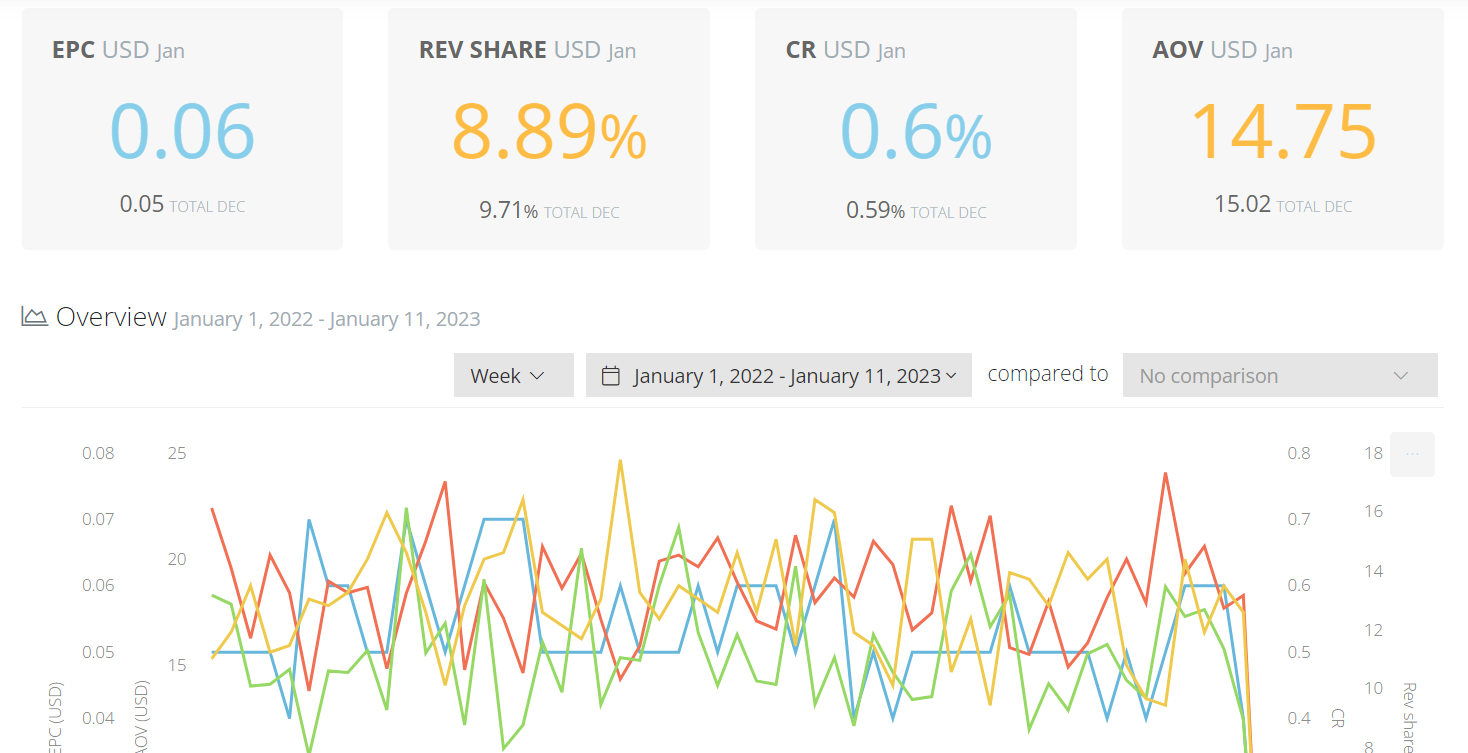
Task: Click the EPC USD Jan card title
Action: click(x=118, y=50)
